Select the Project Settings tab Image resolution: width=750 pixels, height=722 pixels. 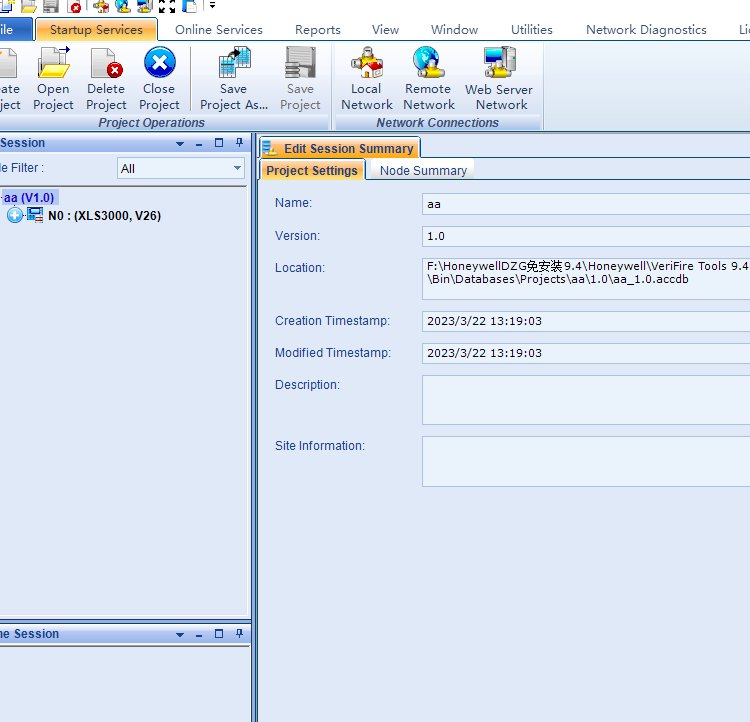312,170
